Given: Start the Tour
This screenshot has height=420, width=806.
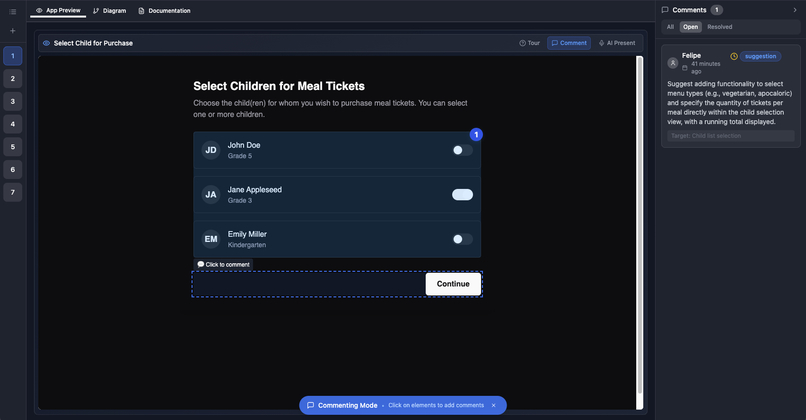Looking at the screenshot, I should tap(529, 43).
